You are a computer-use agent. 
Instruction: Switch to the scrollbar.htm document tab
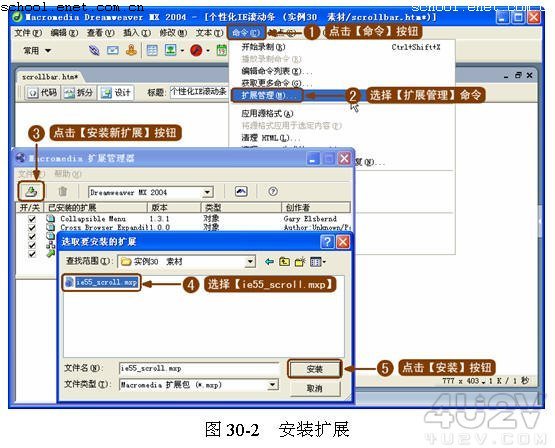(x=50, y=76)
